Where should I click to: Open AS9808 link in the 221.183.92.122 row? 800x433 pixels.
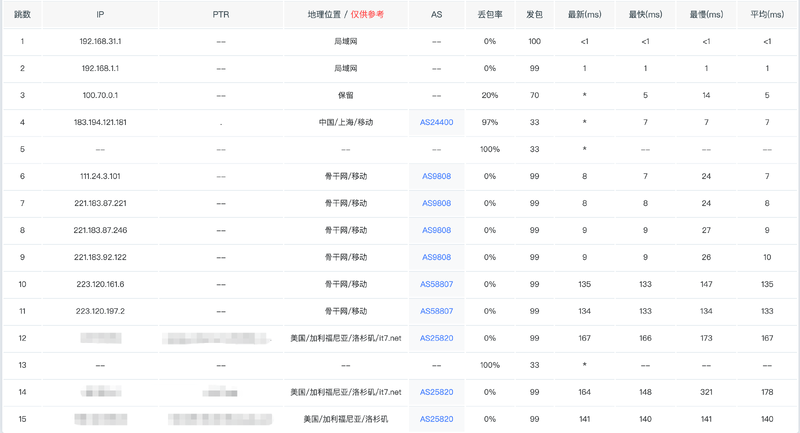(436, 258)
